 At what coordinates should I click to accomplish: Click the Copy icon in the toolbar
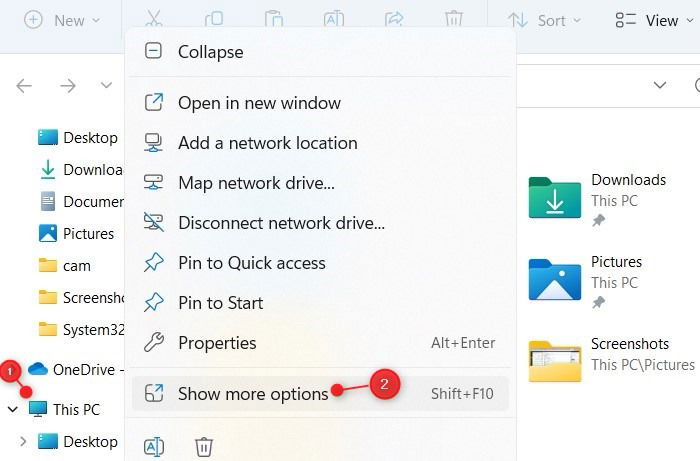click(214, 19)
